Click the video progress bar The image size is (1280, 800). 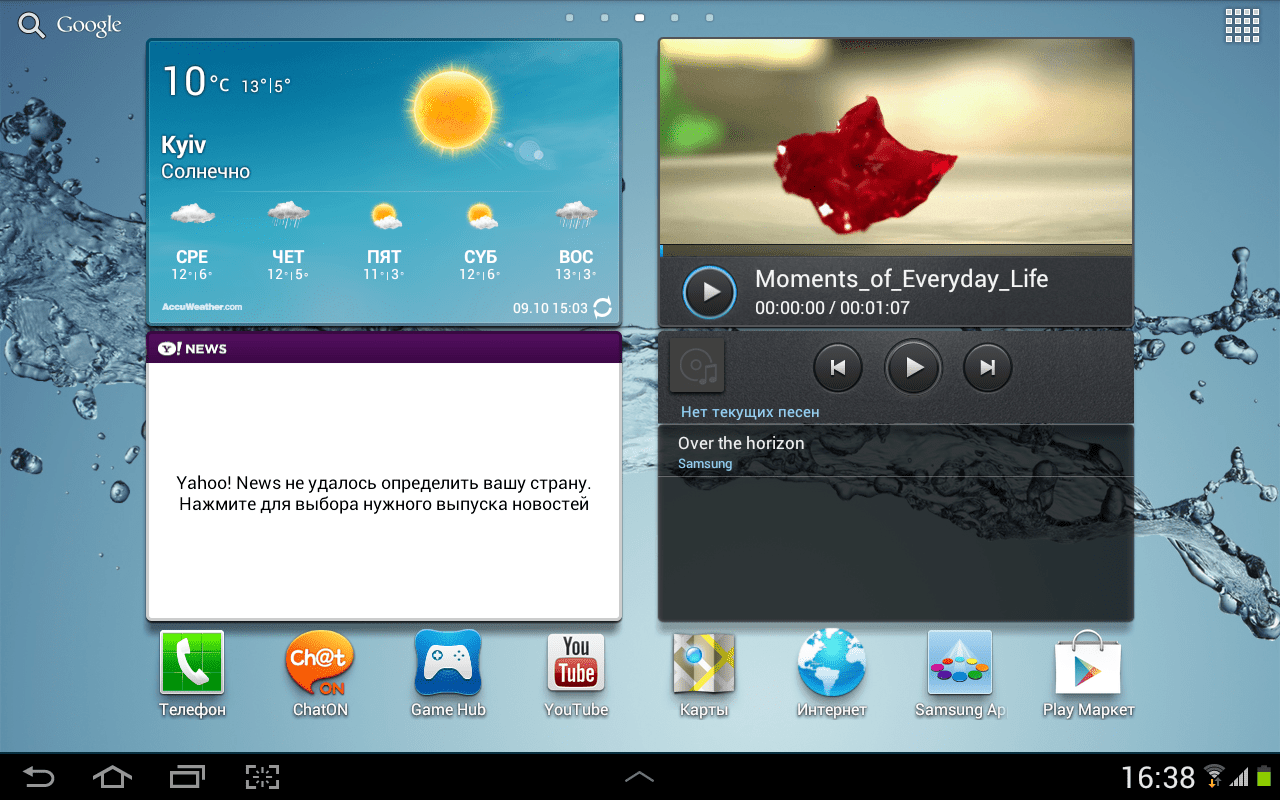(896, 250)
